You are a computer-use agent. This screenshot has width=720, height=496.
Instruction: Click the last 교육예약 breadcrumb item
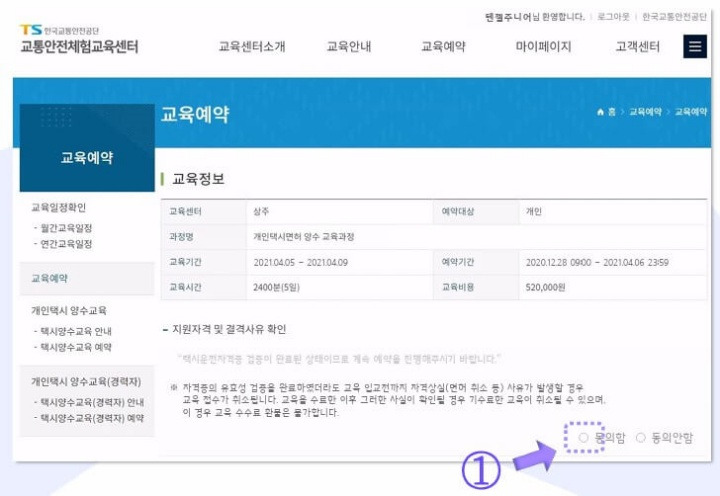691,112
